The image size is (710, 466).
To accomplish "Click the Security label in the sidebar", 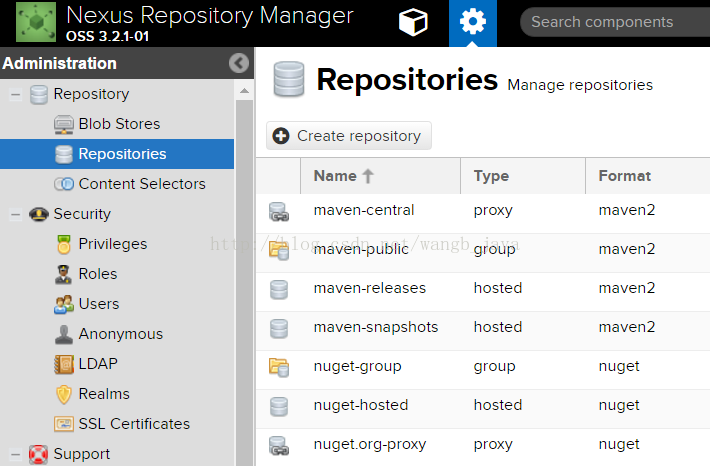I will point(82,214).
